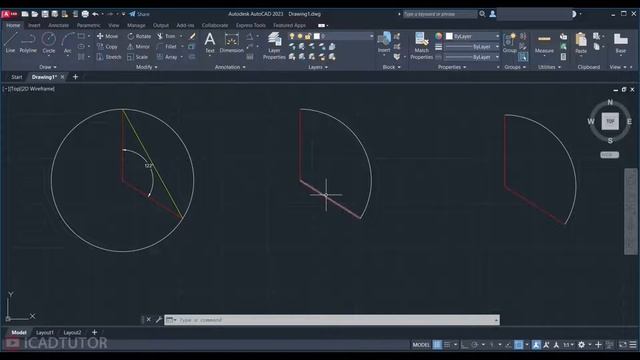The width and height of the screenshot is (640, 360).
Task: Click the object color wheel swatch
Action: click(x=438, y=36)
